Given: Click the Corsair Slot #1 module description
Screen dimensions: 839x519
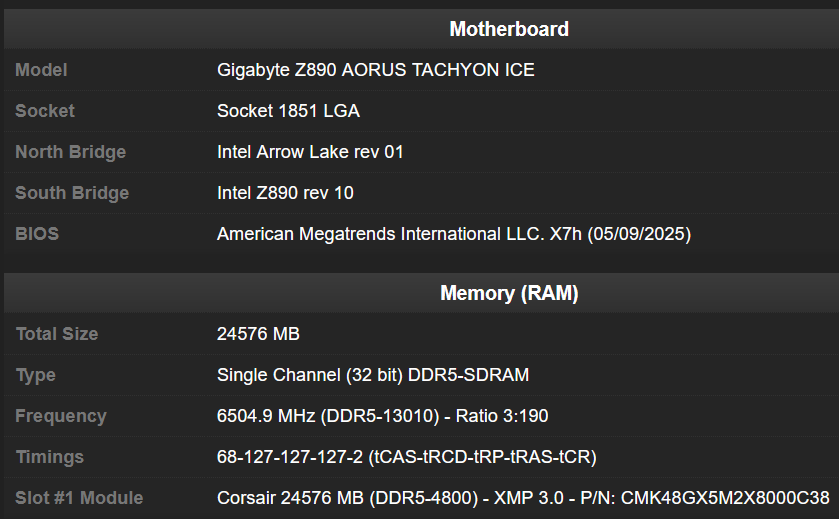Looking at the screenshot, I should 523,498.
